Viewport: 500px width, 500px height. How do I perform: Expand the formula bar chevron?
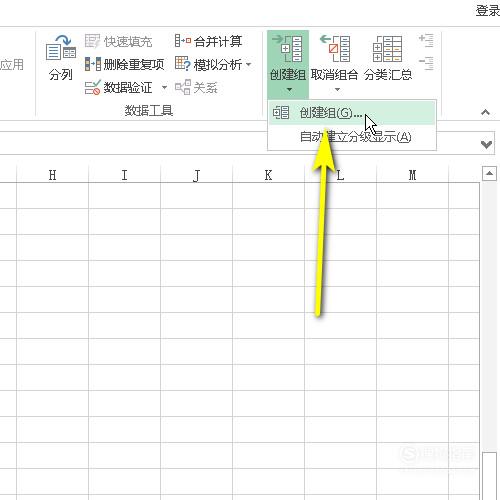click(487, 144)
